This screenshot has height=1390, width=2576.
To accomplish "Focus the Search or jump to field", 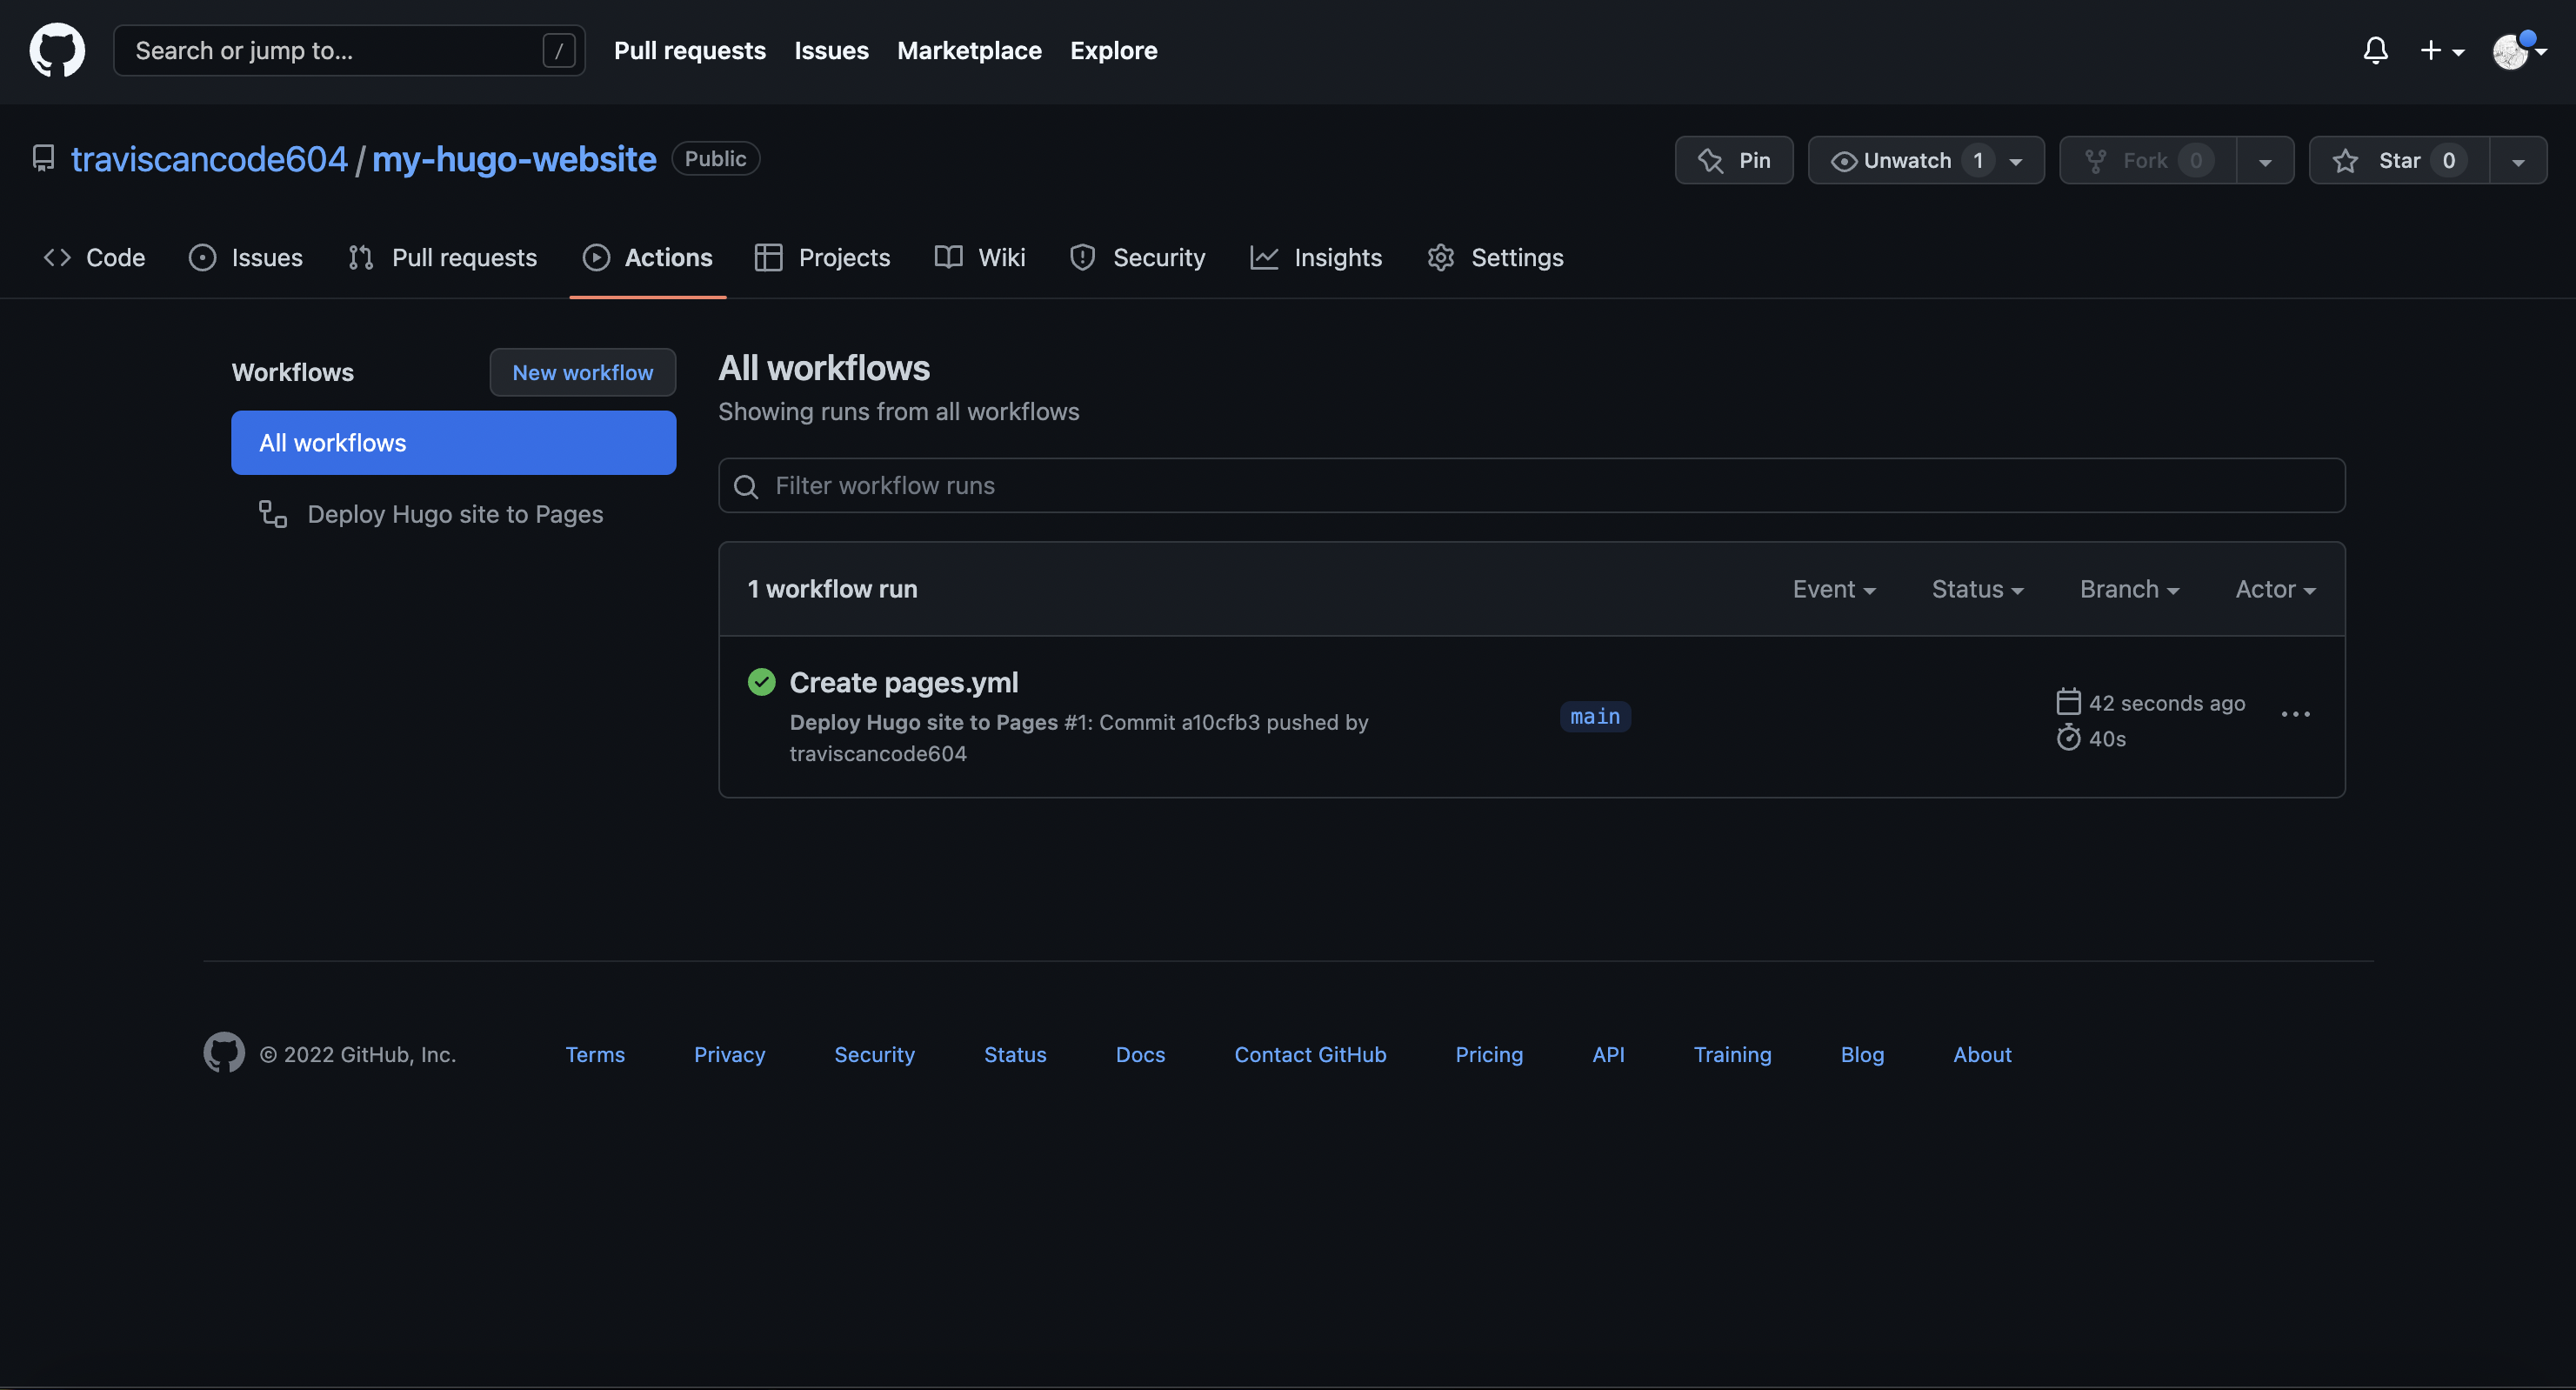I will (x=348, y=50).
